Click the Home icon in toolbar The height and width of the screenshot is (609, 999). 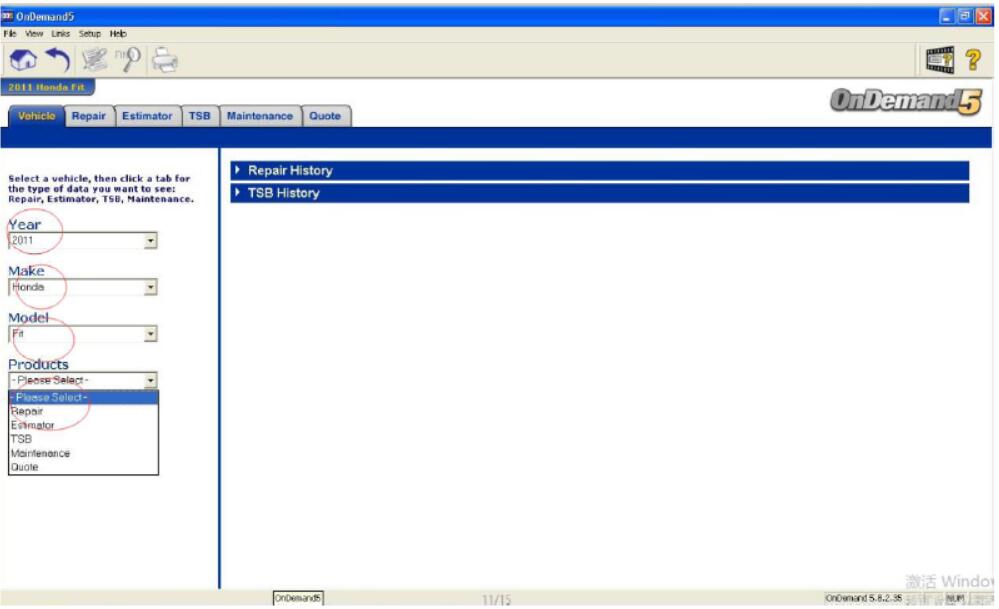point(23,61)
